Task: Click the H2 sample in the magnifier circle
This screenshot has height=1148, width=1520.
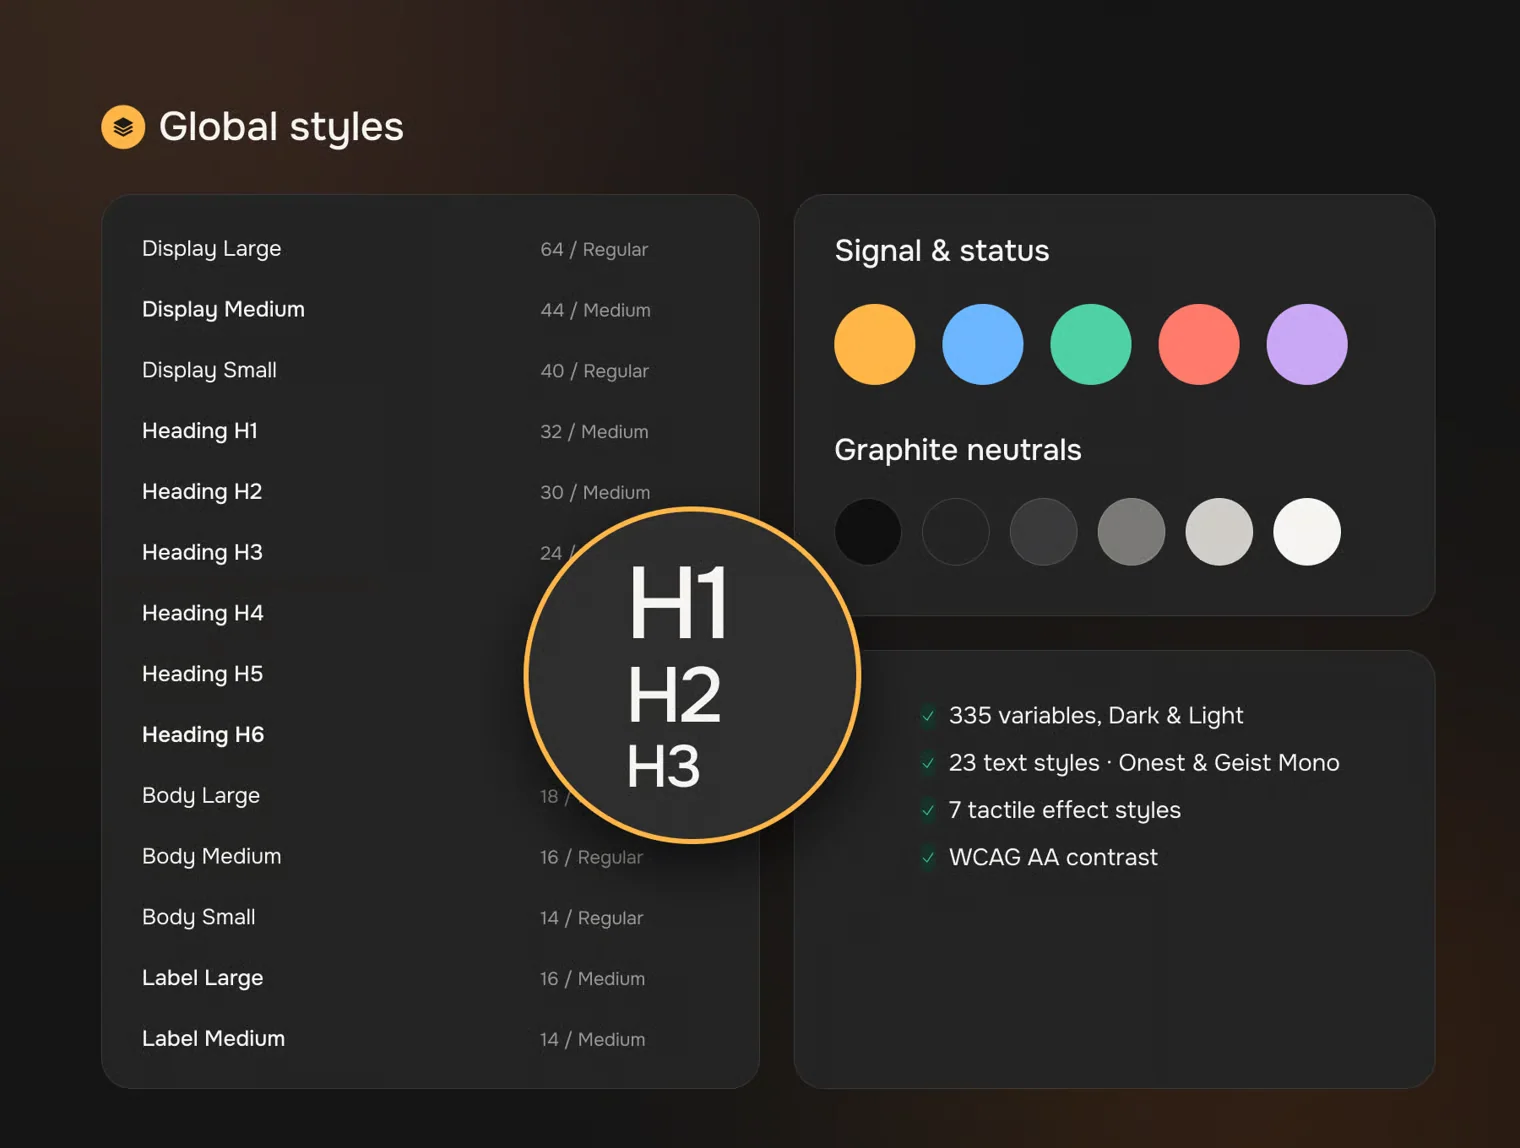Action: click(674, 695)
